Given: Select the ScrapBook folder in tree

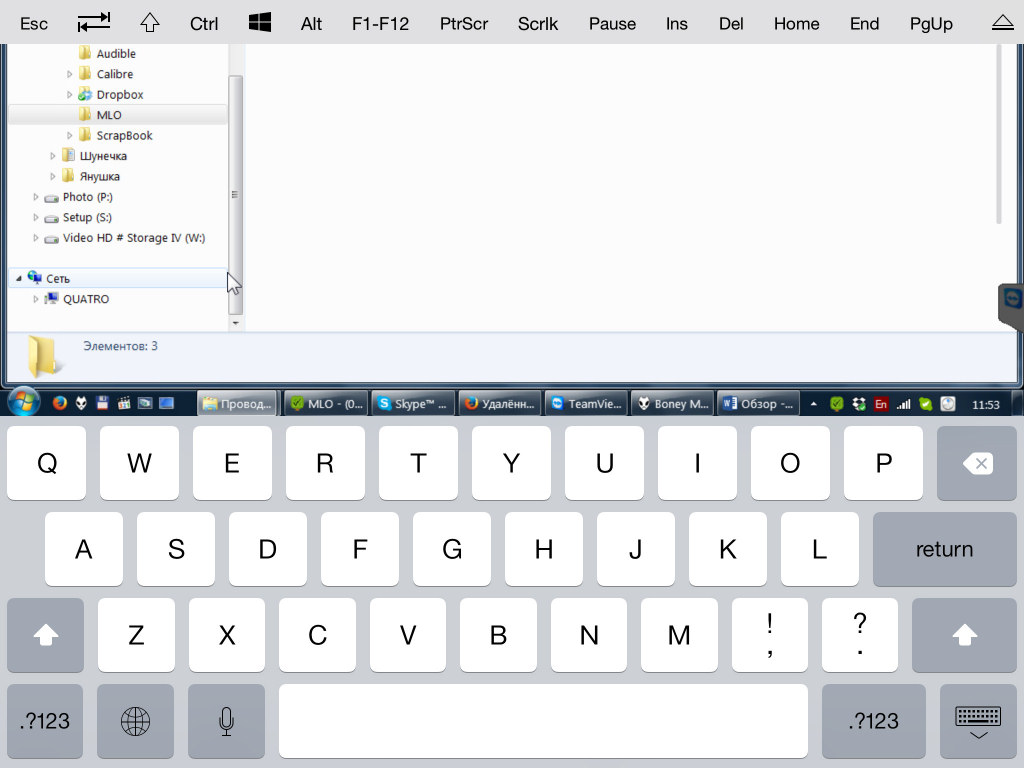Looking at the screenshot, I should click(123, 136).
